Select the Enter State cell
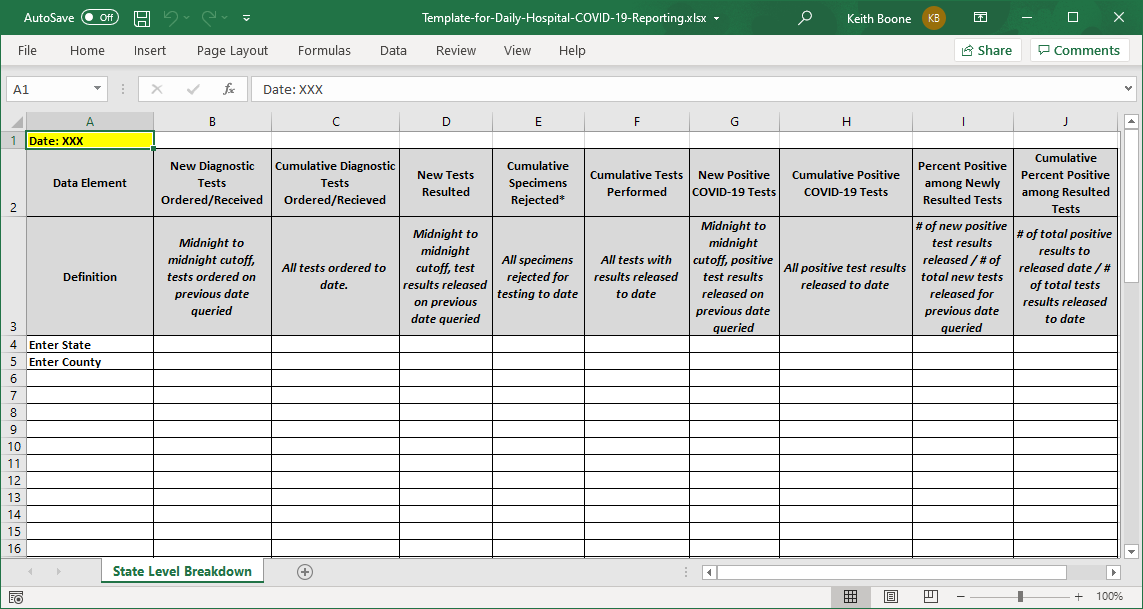The image size is (1143, 609). [x=90, y=344]
